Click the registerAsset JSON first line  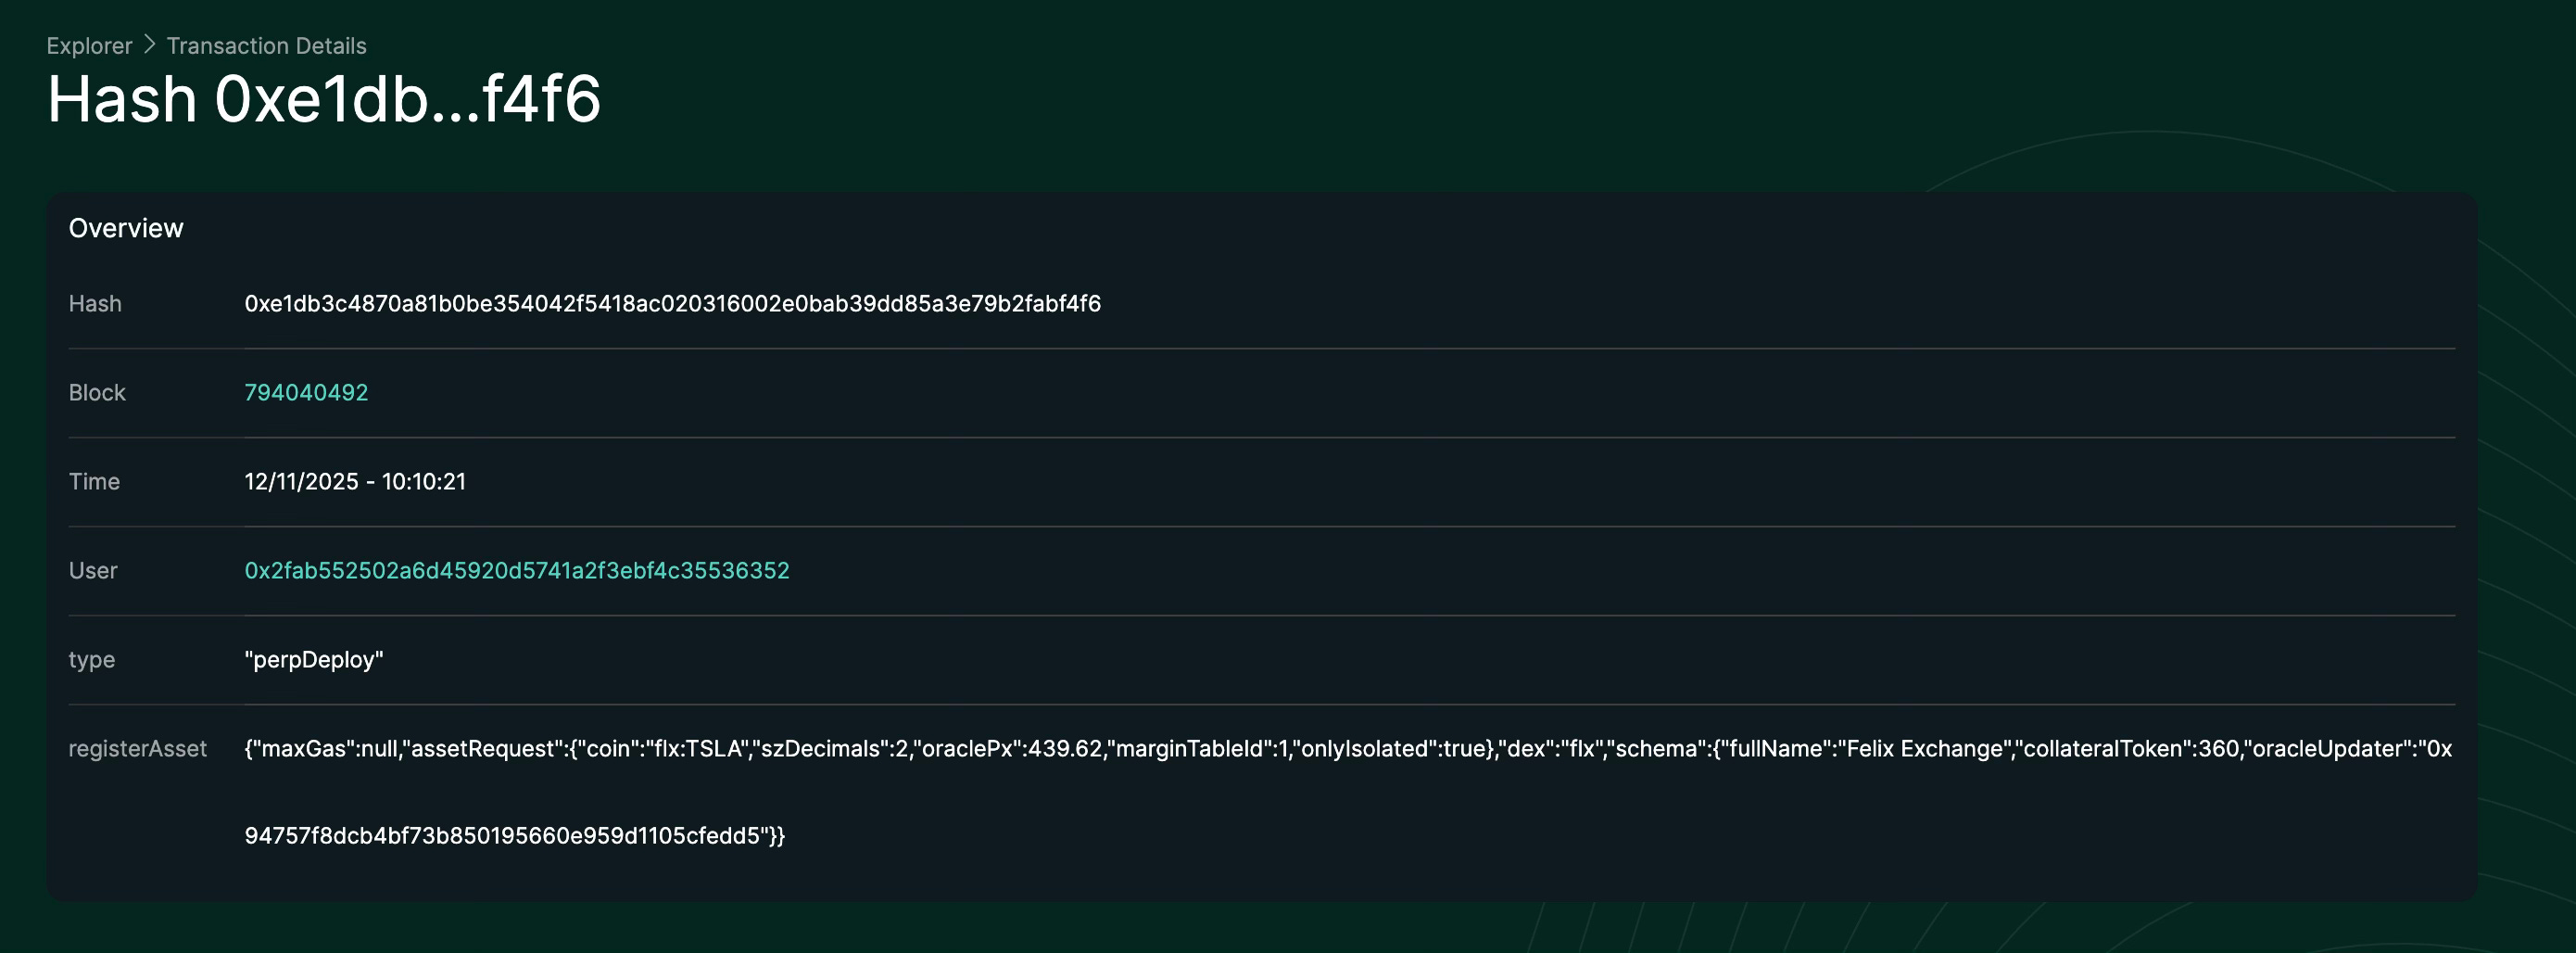1348,748
